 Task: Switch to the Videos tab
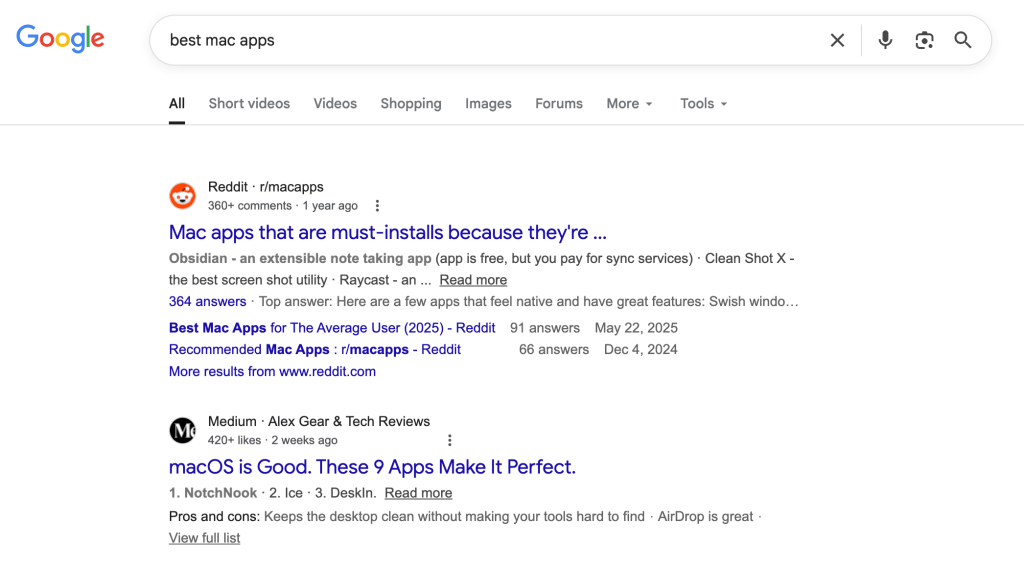coord(335,104)
